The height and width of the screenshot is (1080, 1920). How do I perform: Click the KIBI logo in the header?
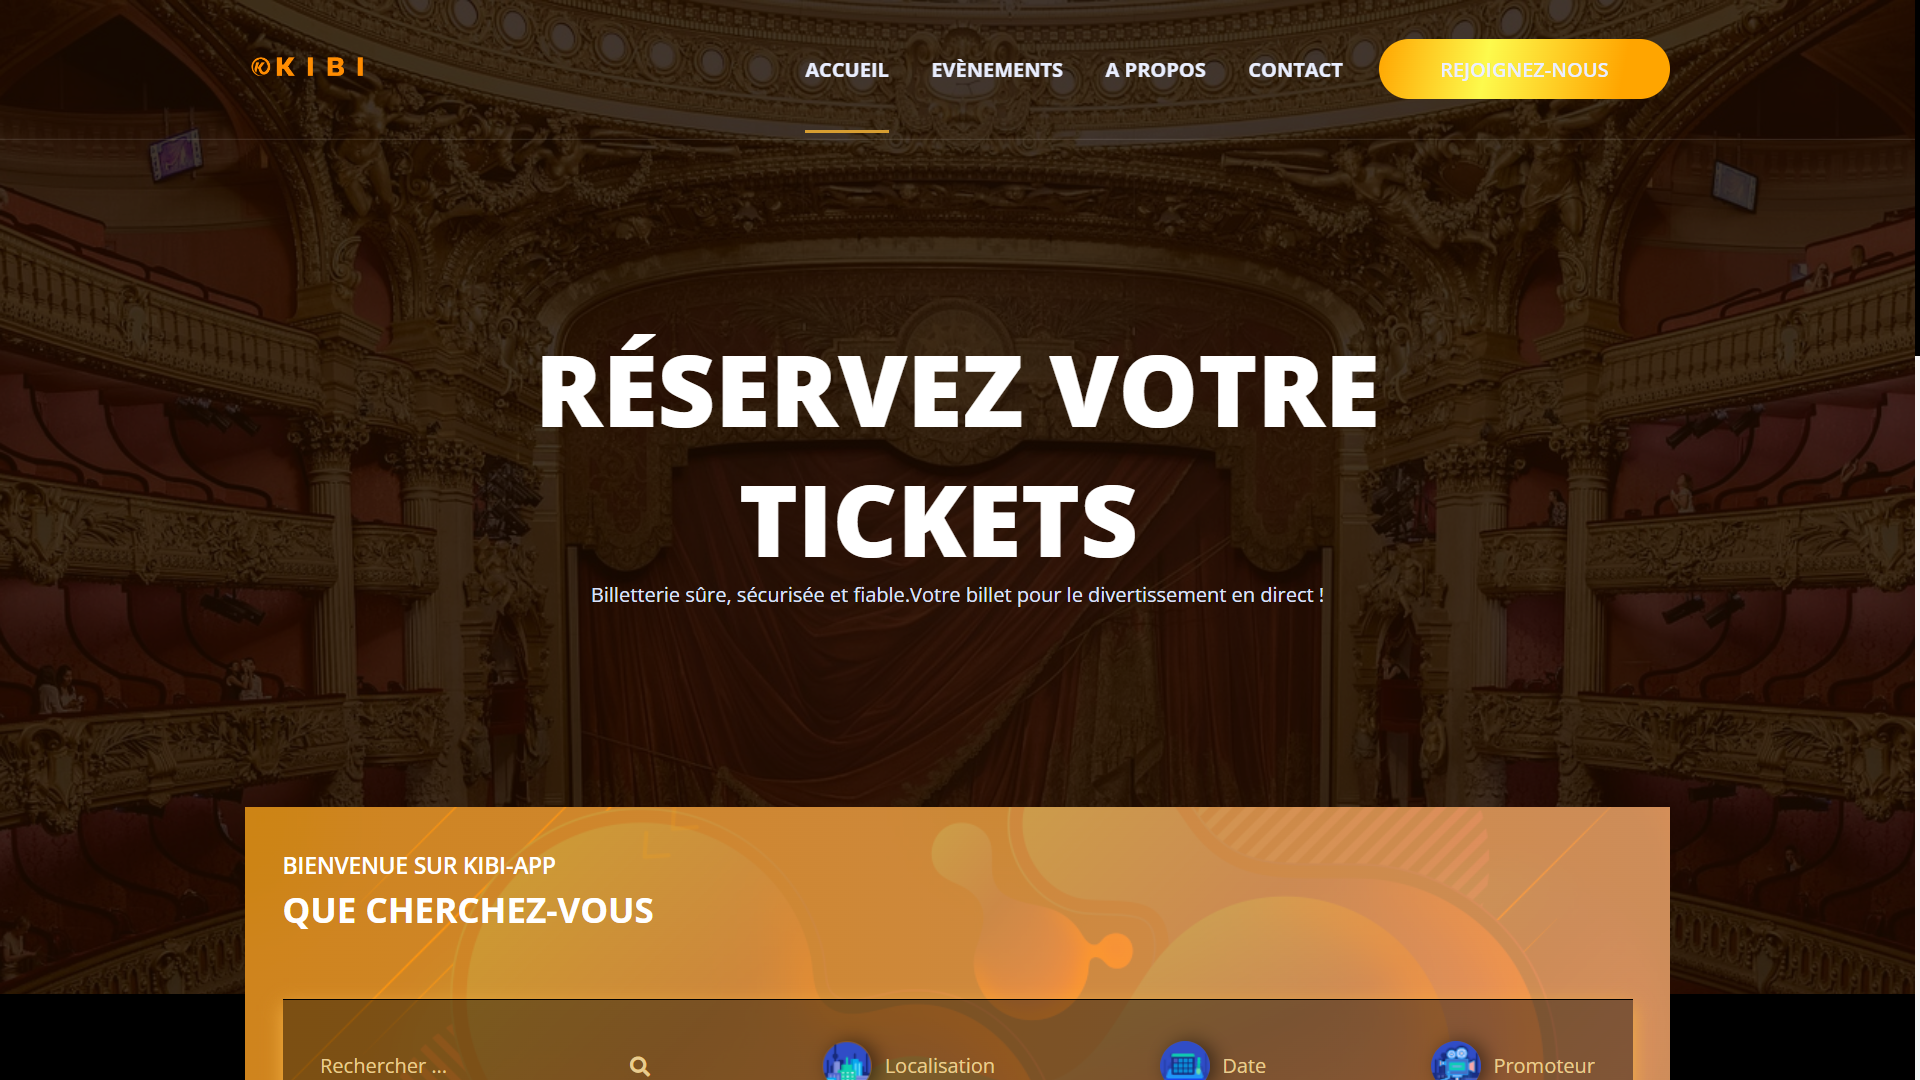point(308,67)
